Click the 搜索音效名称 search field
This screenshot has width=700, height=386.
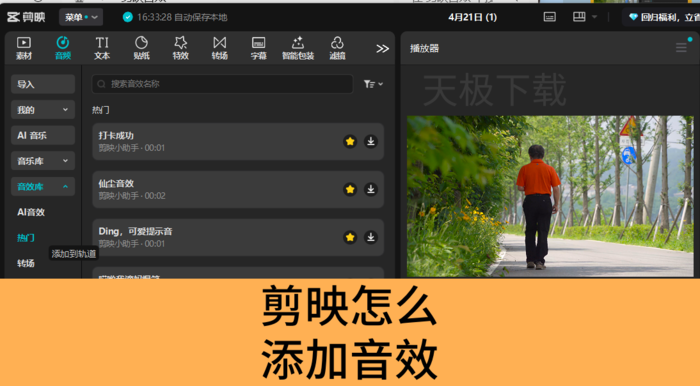point(222,84)
